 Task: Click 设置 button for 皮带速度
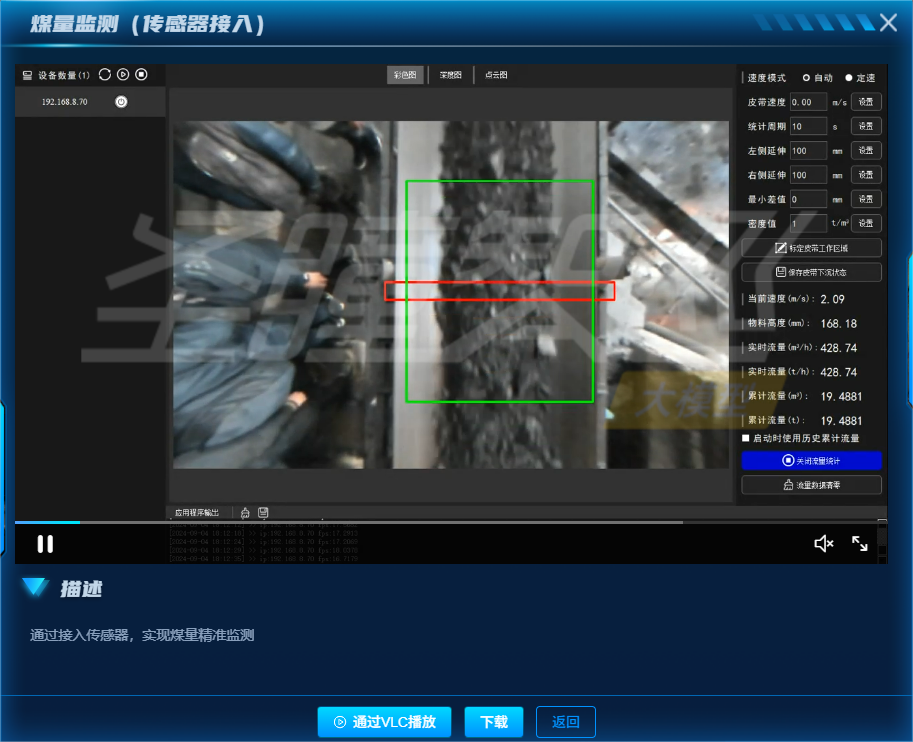pyautogui.click(x=866, y=102)
